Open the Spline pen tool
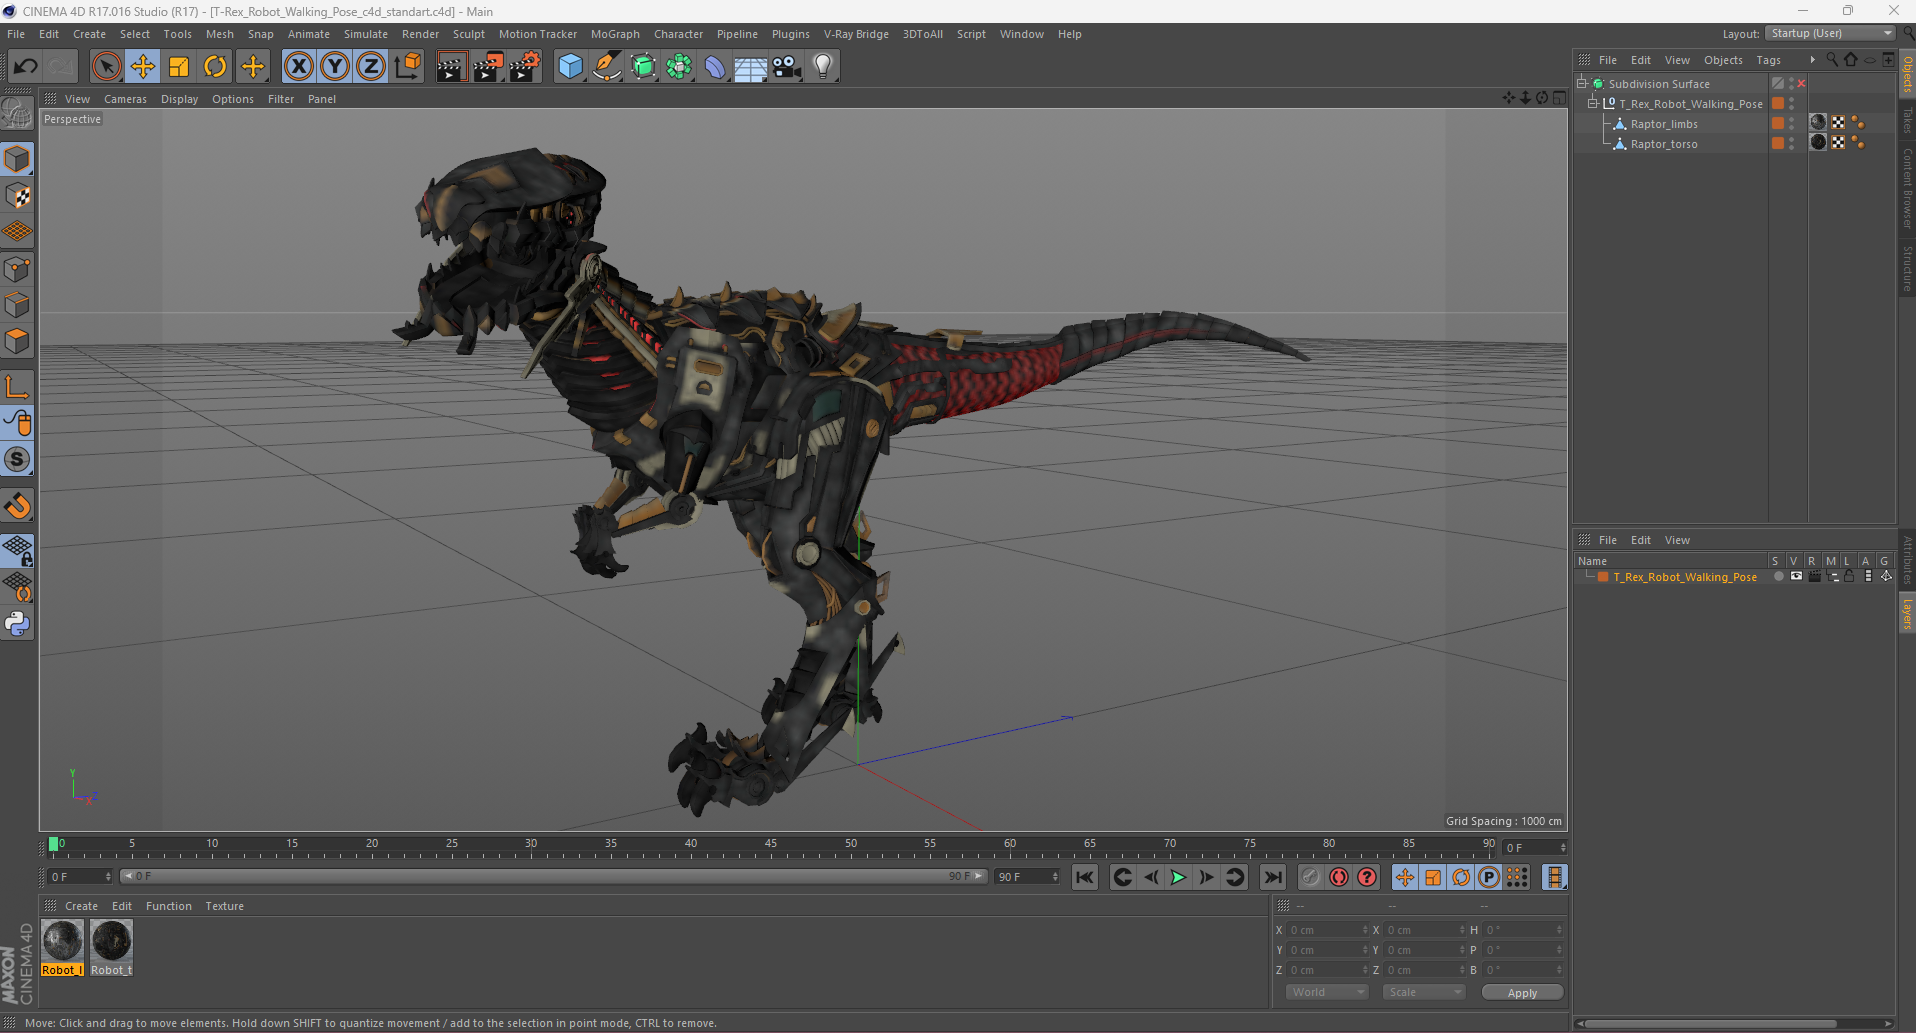This screenshot has height=1033, width=1916. point(607,66)
